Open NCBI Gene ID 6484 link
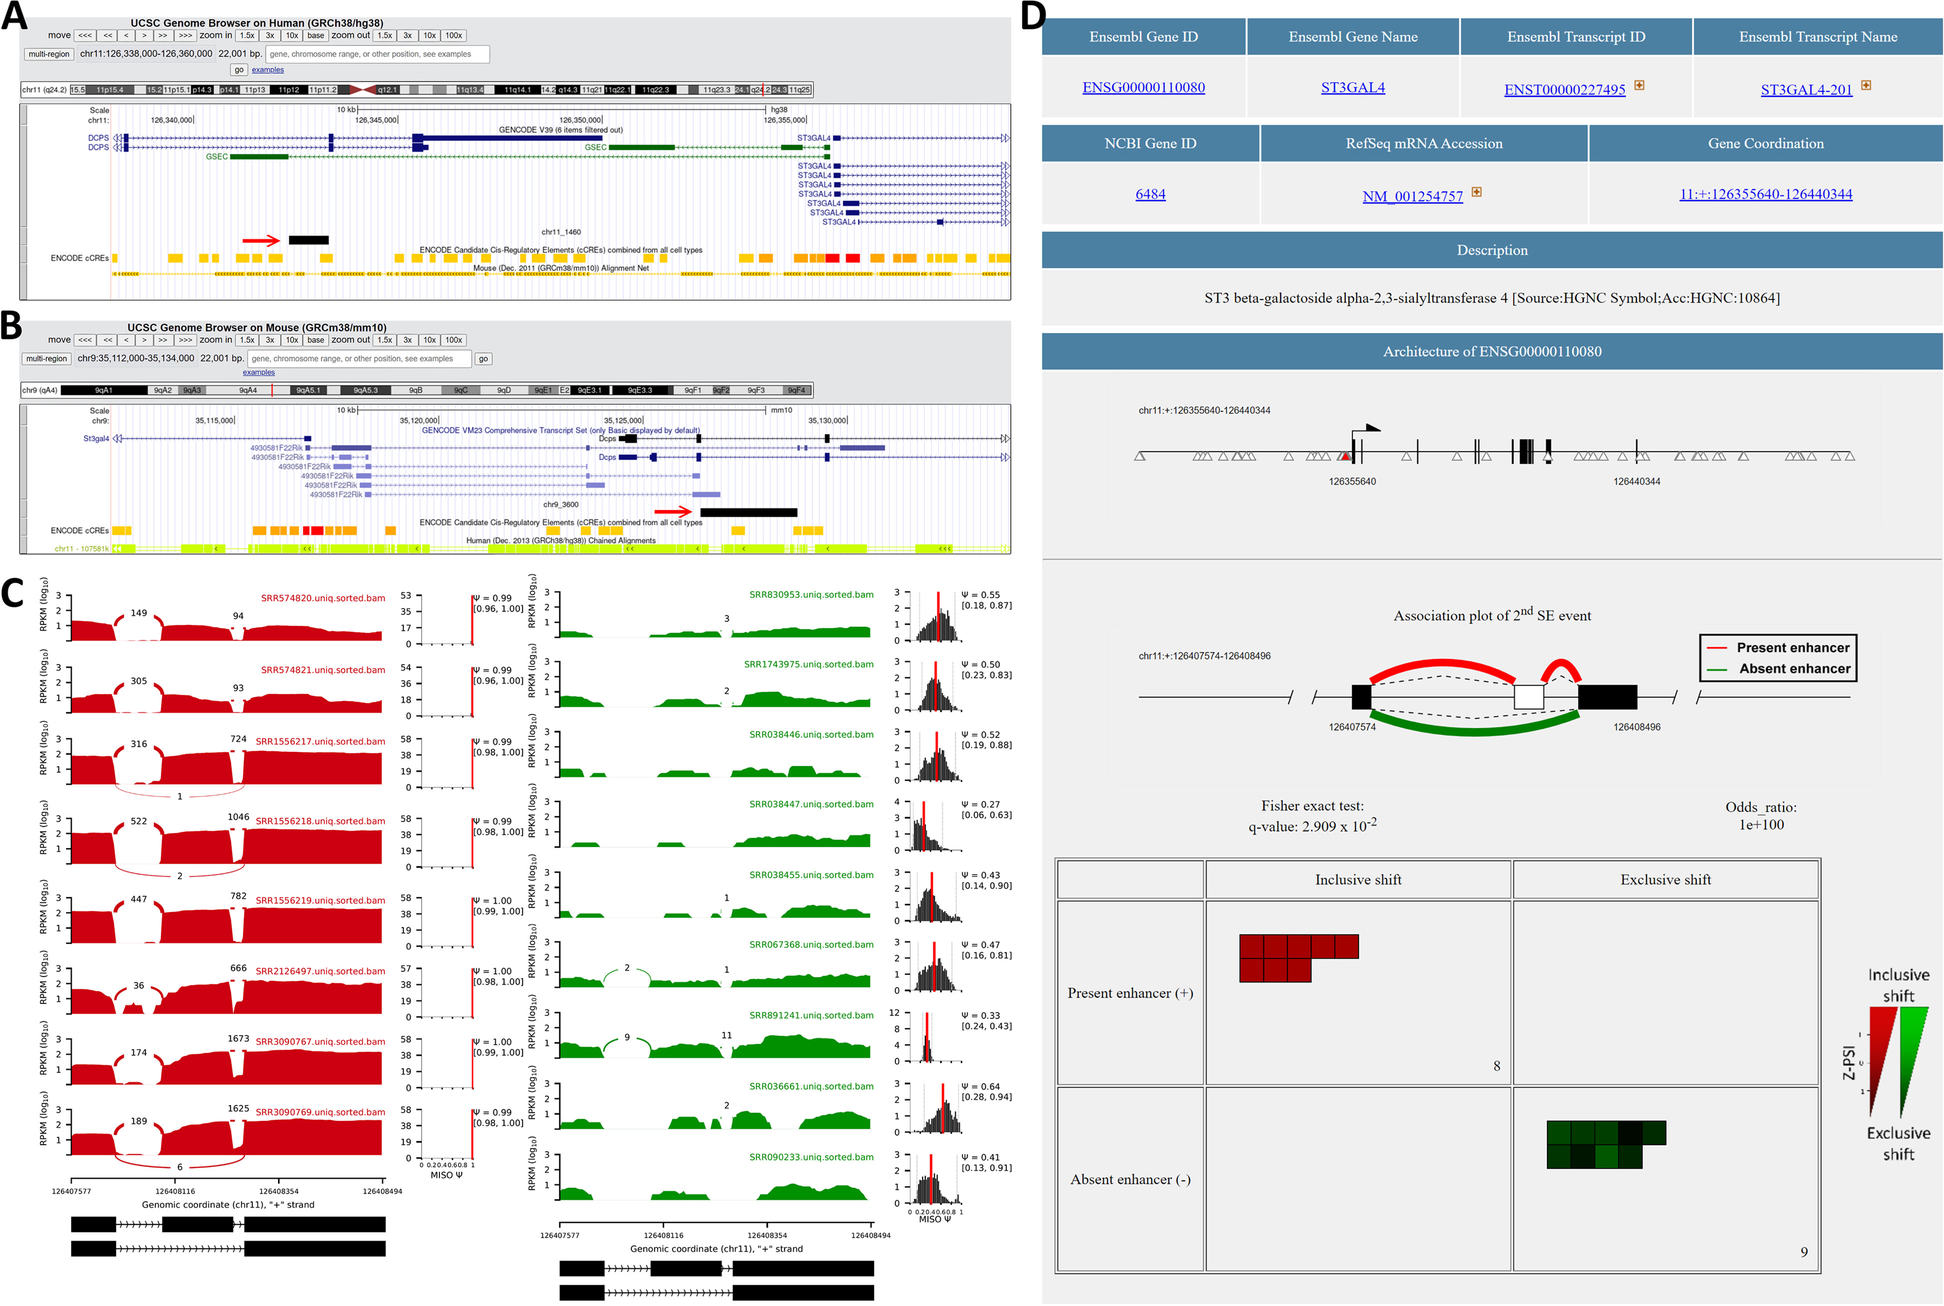1944x1306 pixels. pos(1150,194)
